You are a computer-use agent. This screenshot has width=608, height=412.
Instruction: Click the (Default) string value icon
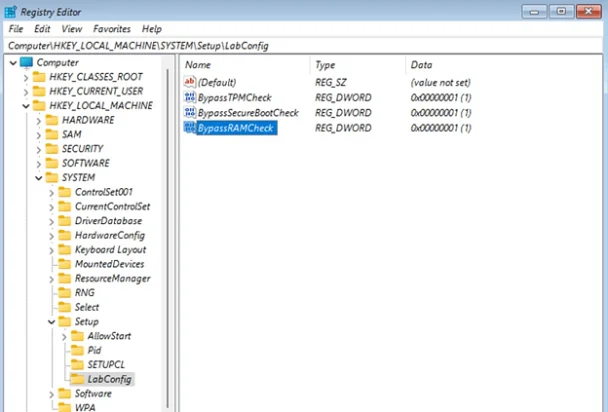[x=190, y=82]
